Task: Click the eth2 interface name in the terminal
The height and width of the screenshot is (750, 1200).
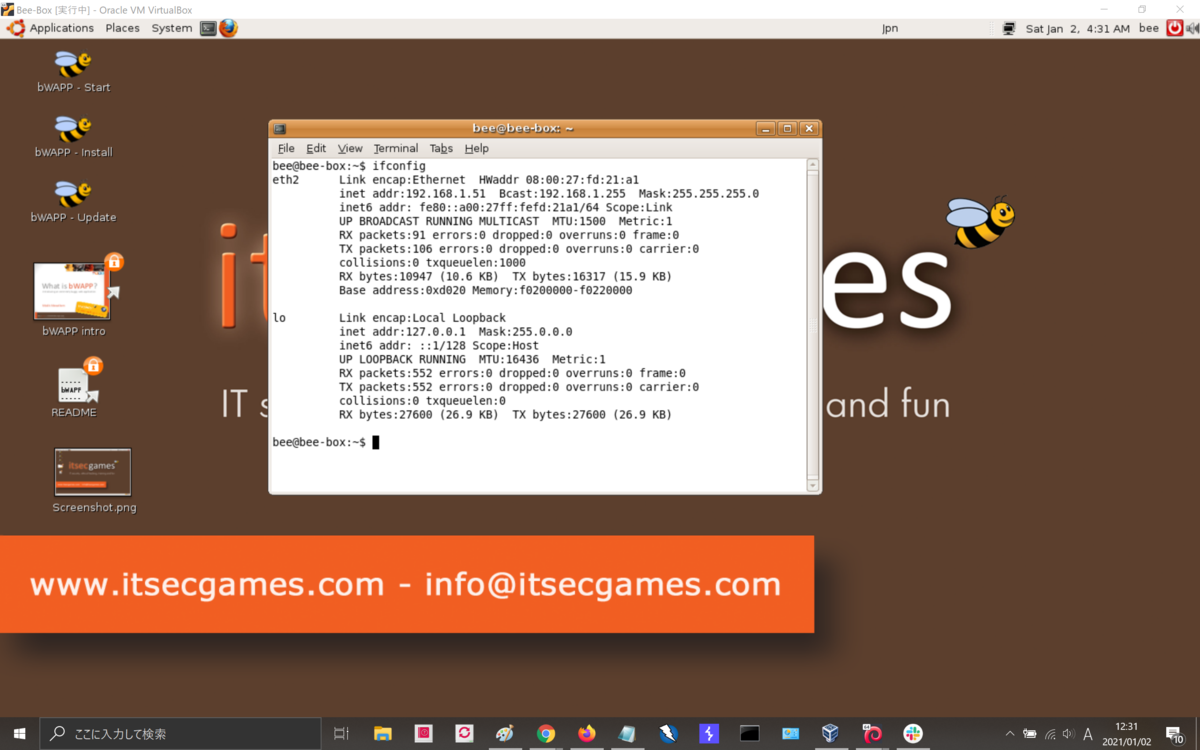Action: pyautogui.click(x=286, y=180)
